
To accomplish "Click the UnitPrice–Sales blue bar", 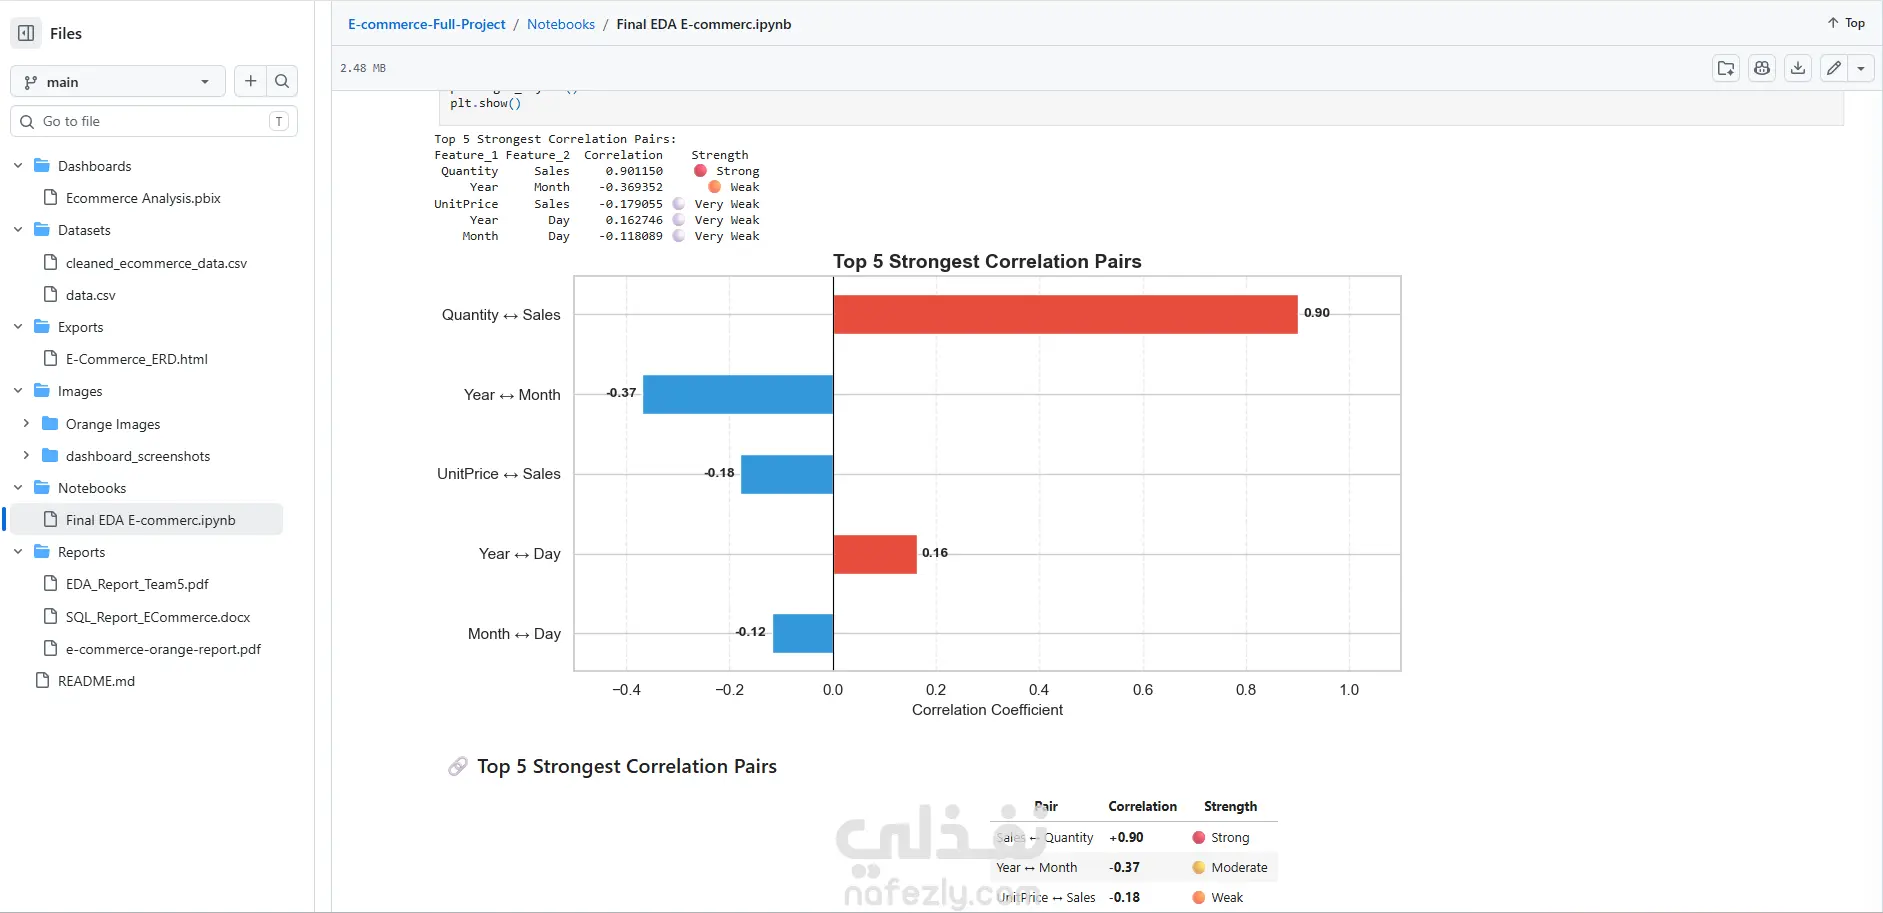I will coord(787,474).
